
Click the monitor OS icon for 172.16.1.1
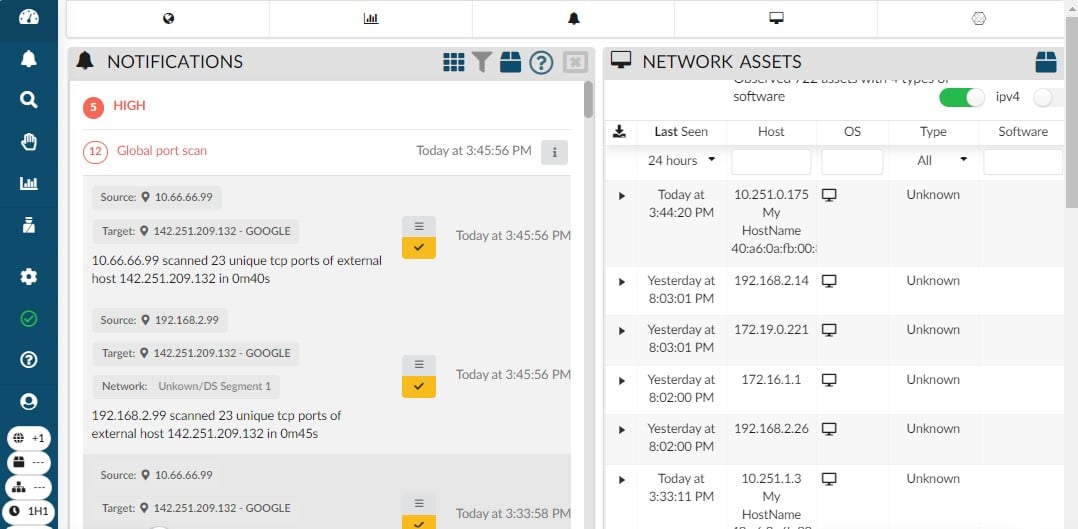[x=829, y=380]
